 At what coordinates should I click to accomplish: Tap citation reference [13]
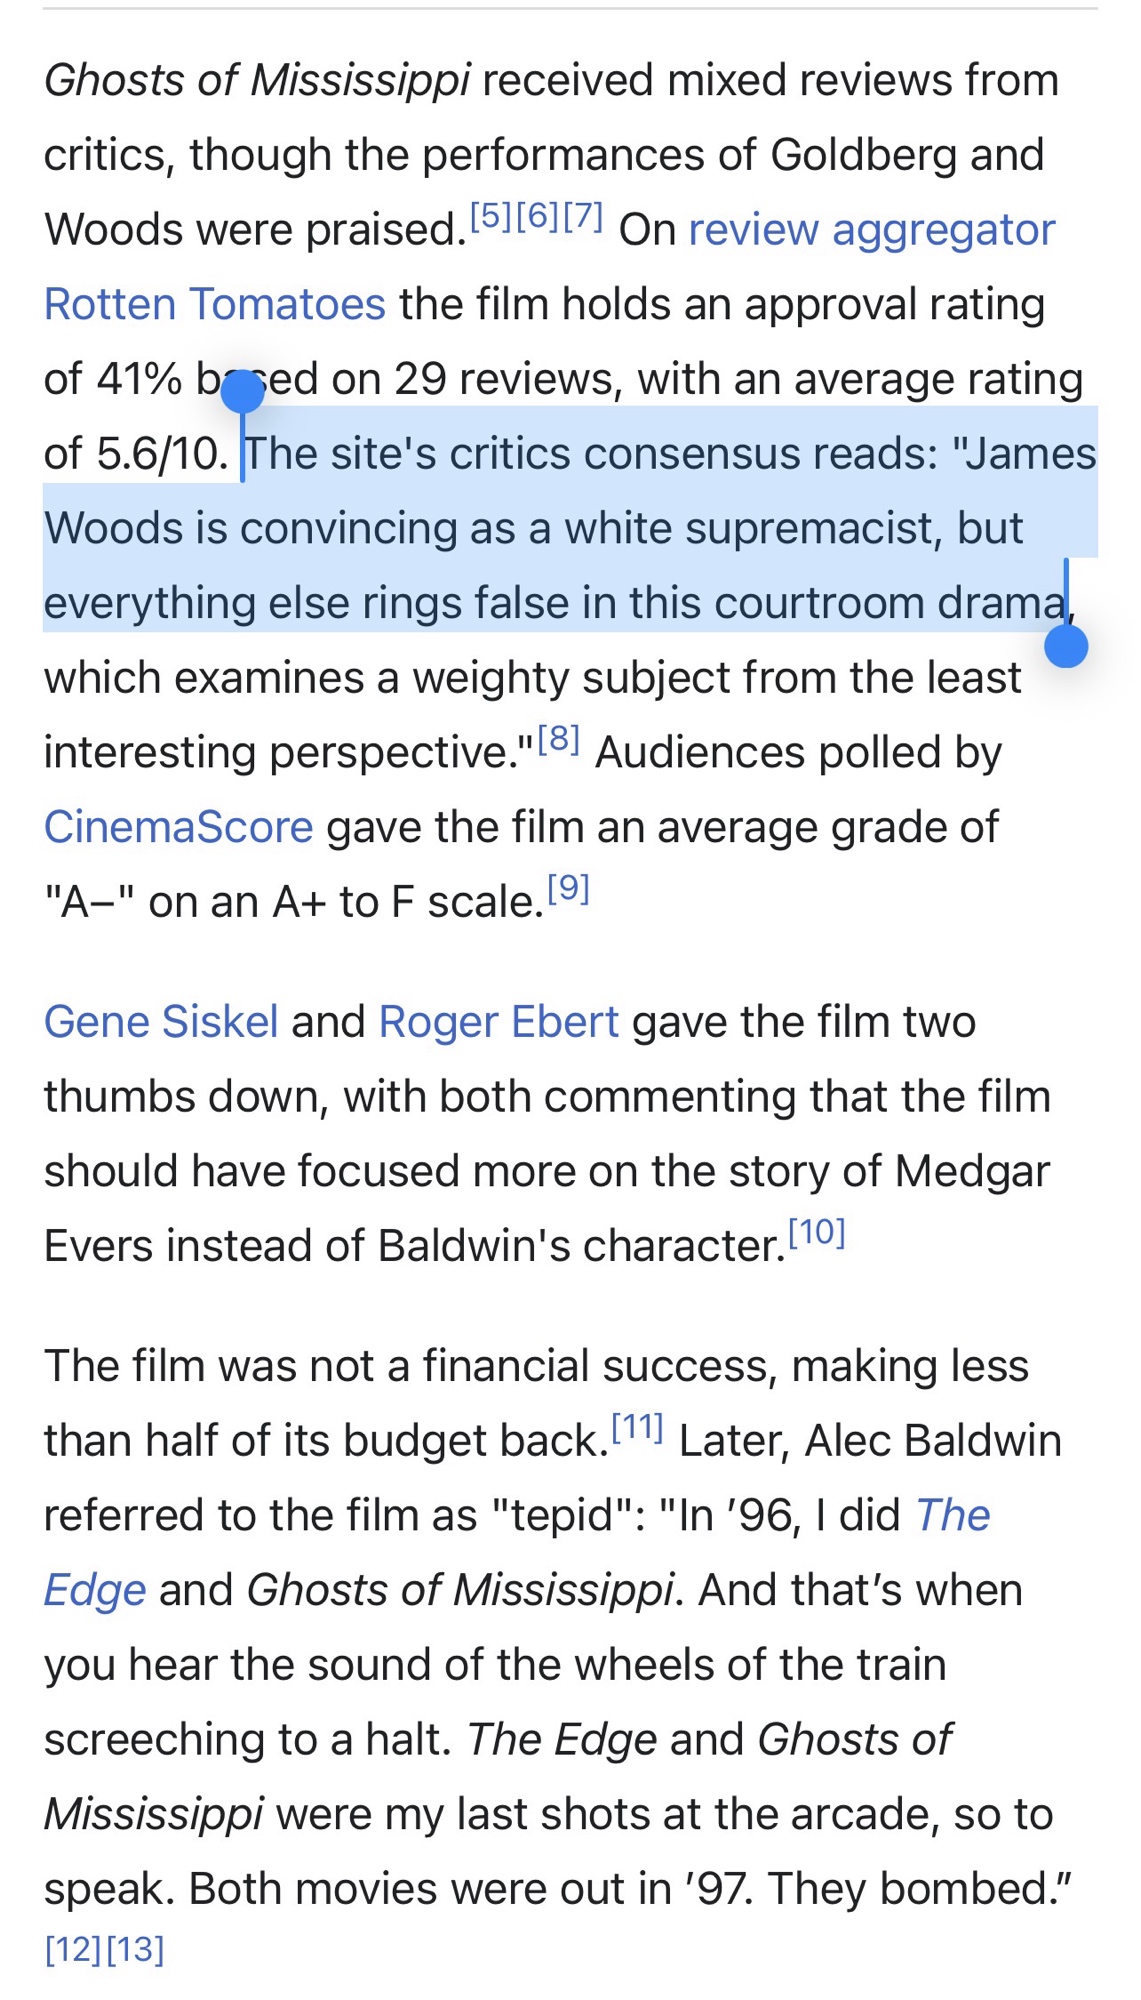[x=135, y=1949]
